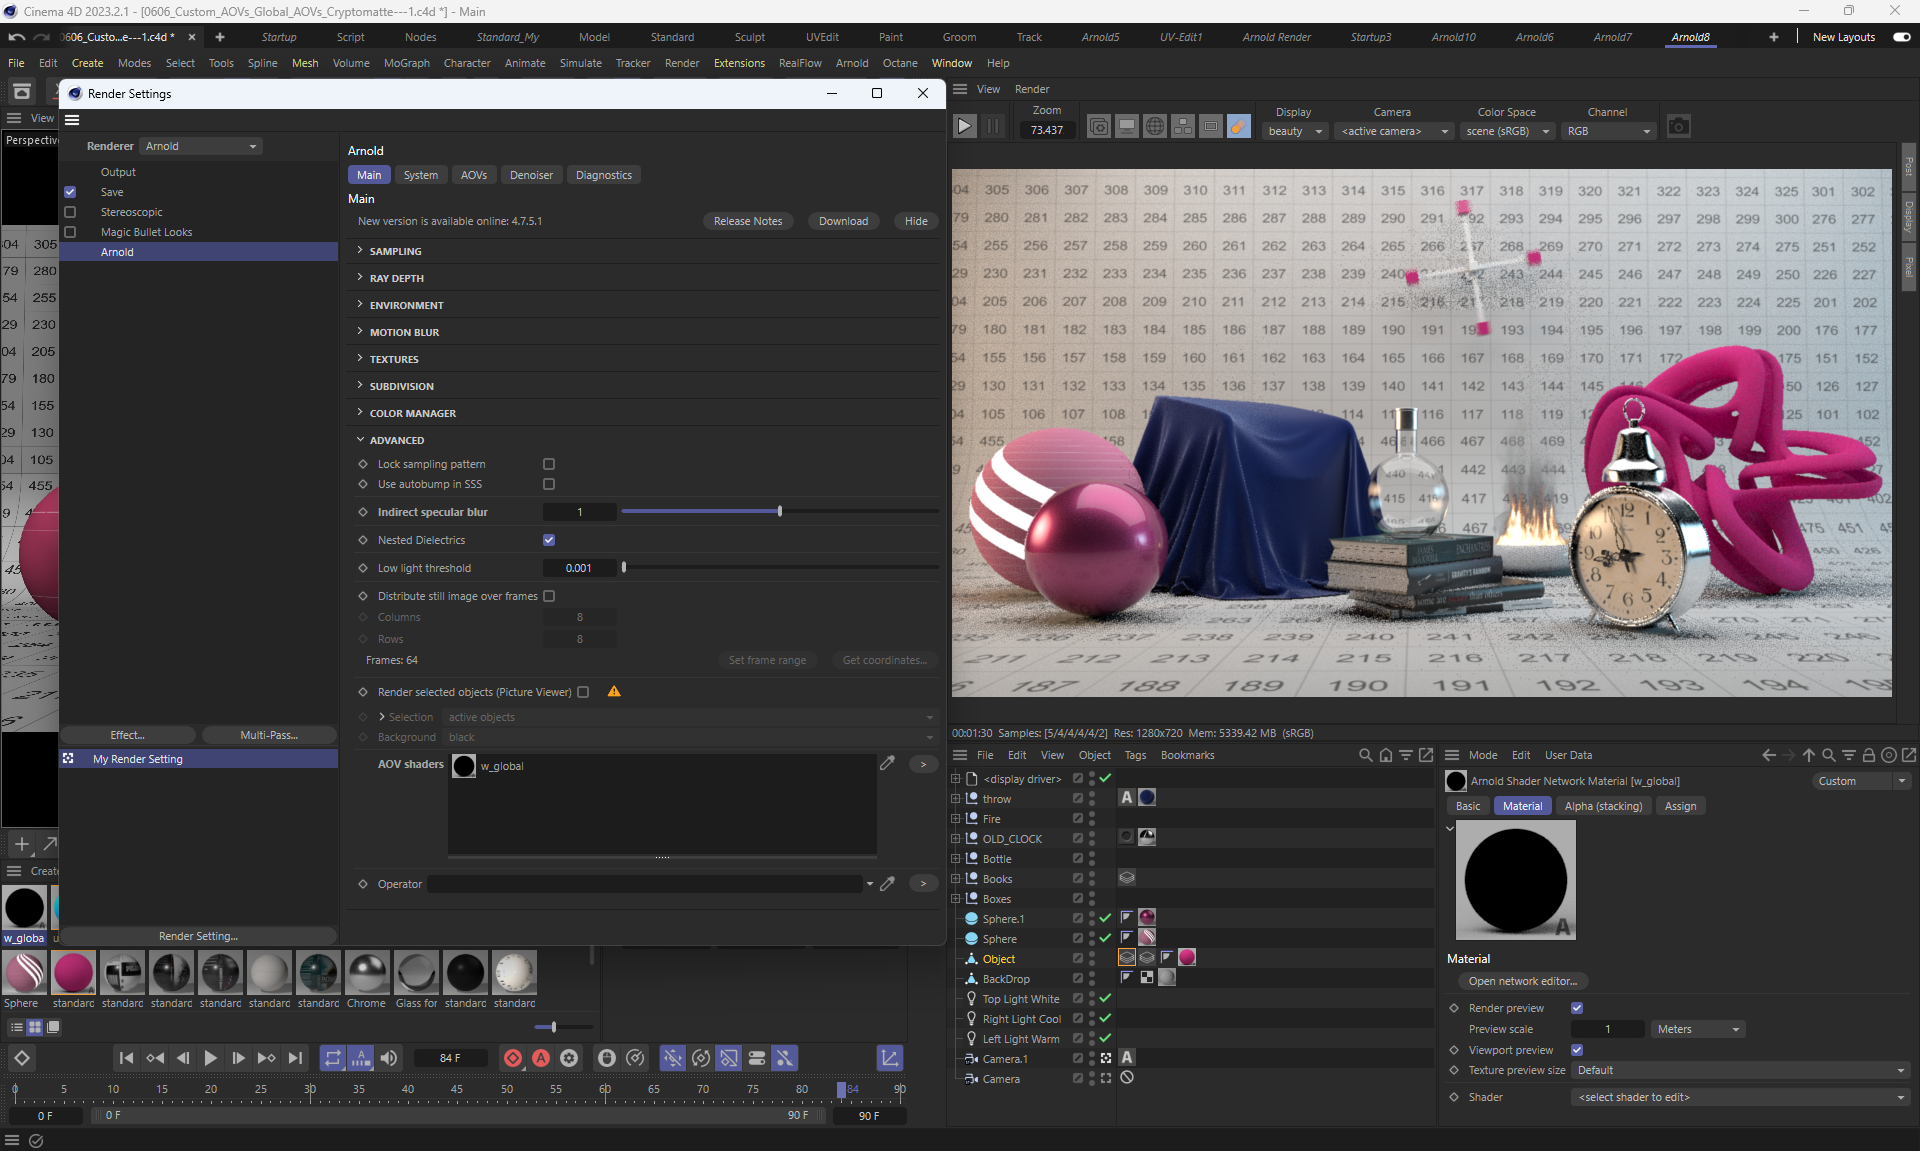Enable Lock sampling pattern checkbox
The height and width of the screenshot is (1151, 1920).
tap(549, 464)
